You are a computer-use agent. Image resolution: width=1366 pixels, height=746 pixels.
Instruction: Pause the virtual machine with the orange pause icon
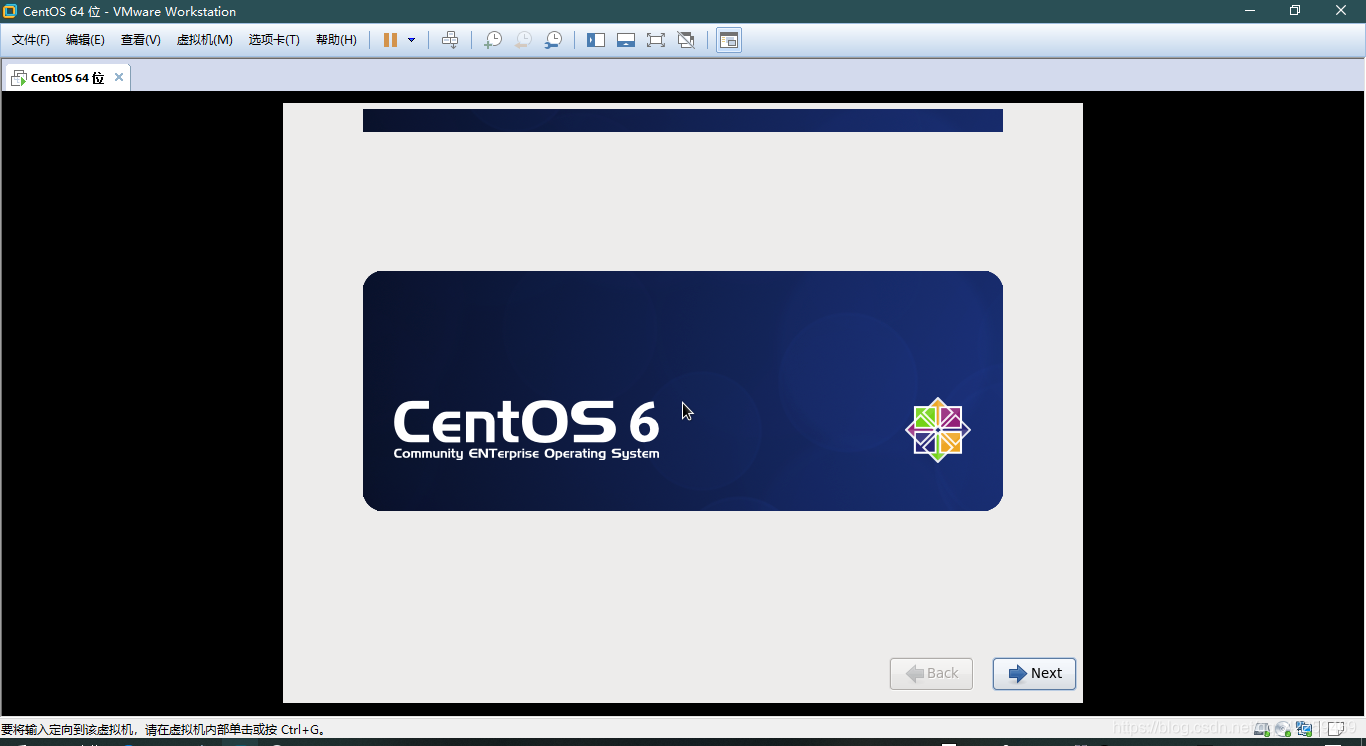[x=390, y=40]
